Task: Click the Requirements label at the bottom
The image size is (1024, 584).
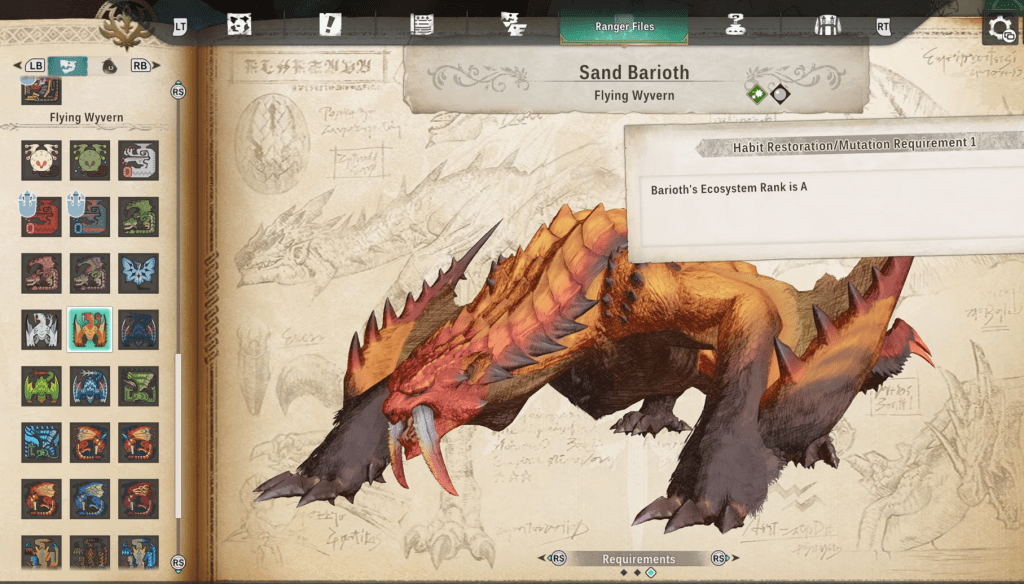Action: point(640,559)
